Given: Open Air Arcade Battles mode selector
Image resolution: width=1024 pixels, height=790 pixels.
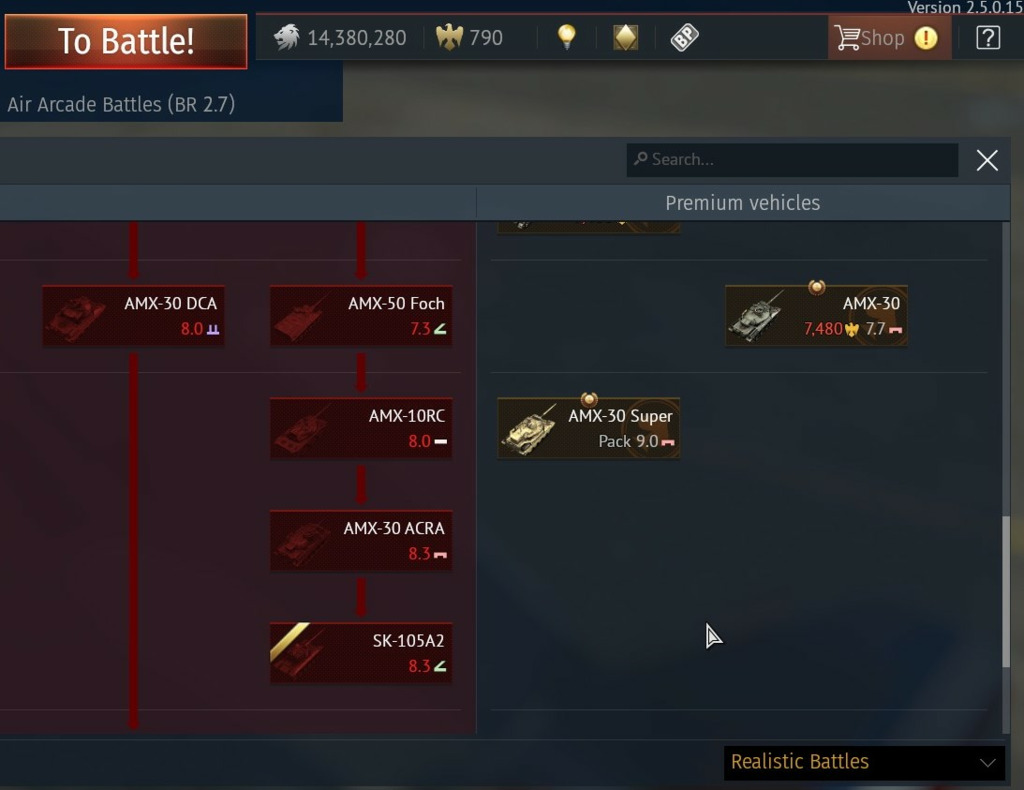Looking at the screenshot, I should (121, 104).
